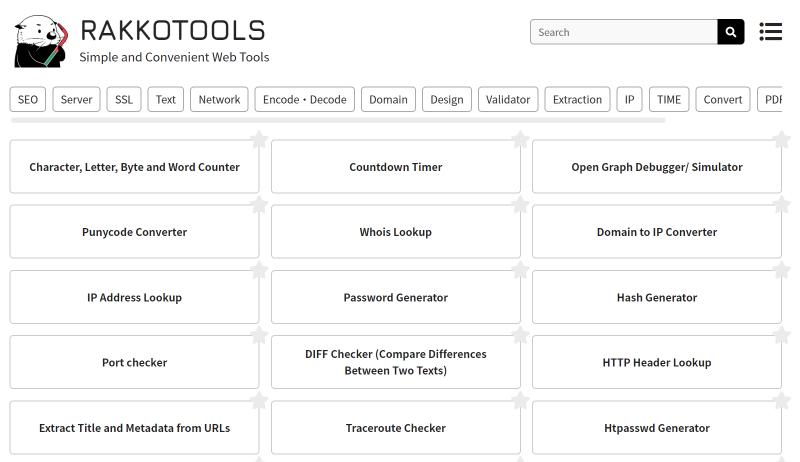Click the search magnifier button
Image resolution: width=800 pixels, height=462 pixels.
coord(730,32)
